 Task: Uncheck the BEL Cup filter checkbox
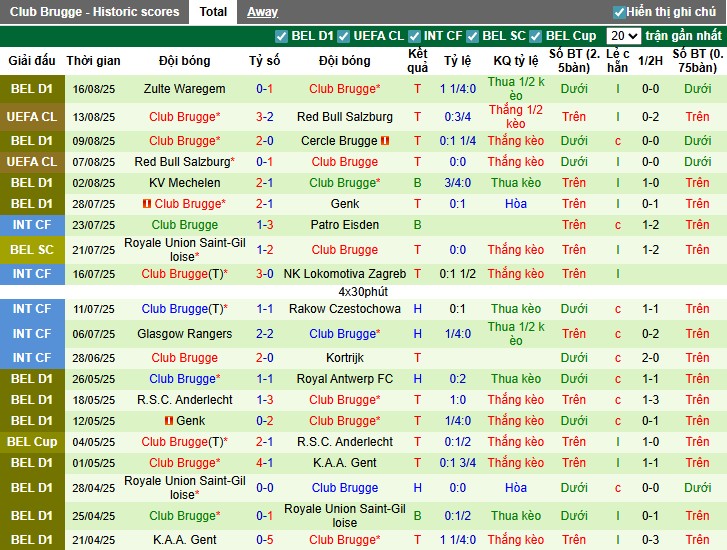[535, 36]
